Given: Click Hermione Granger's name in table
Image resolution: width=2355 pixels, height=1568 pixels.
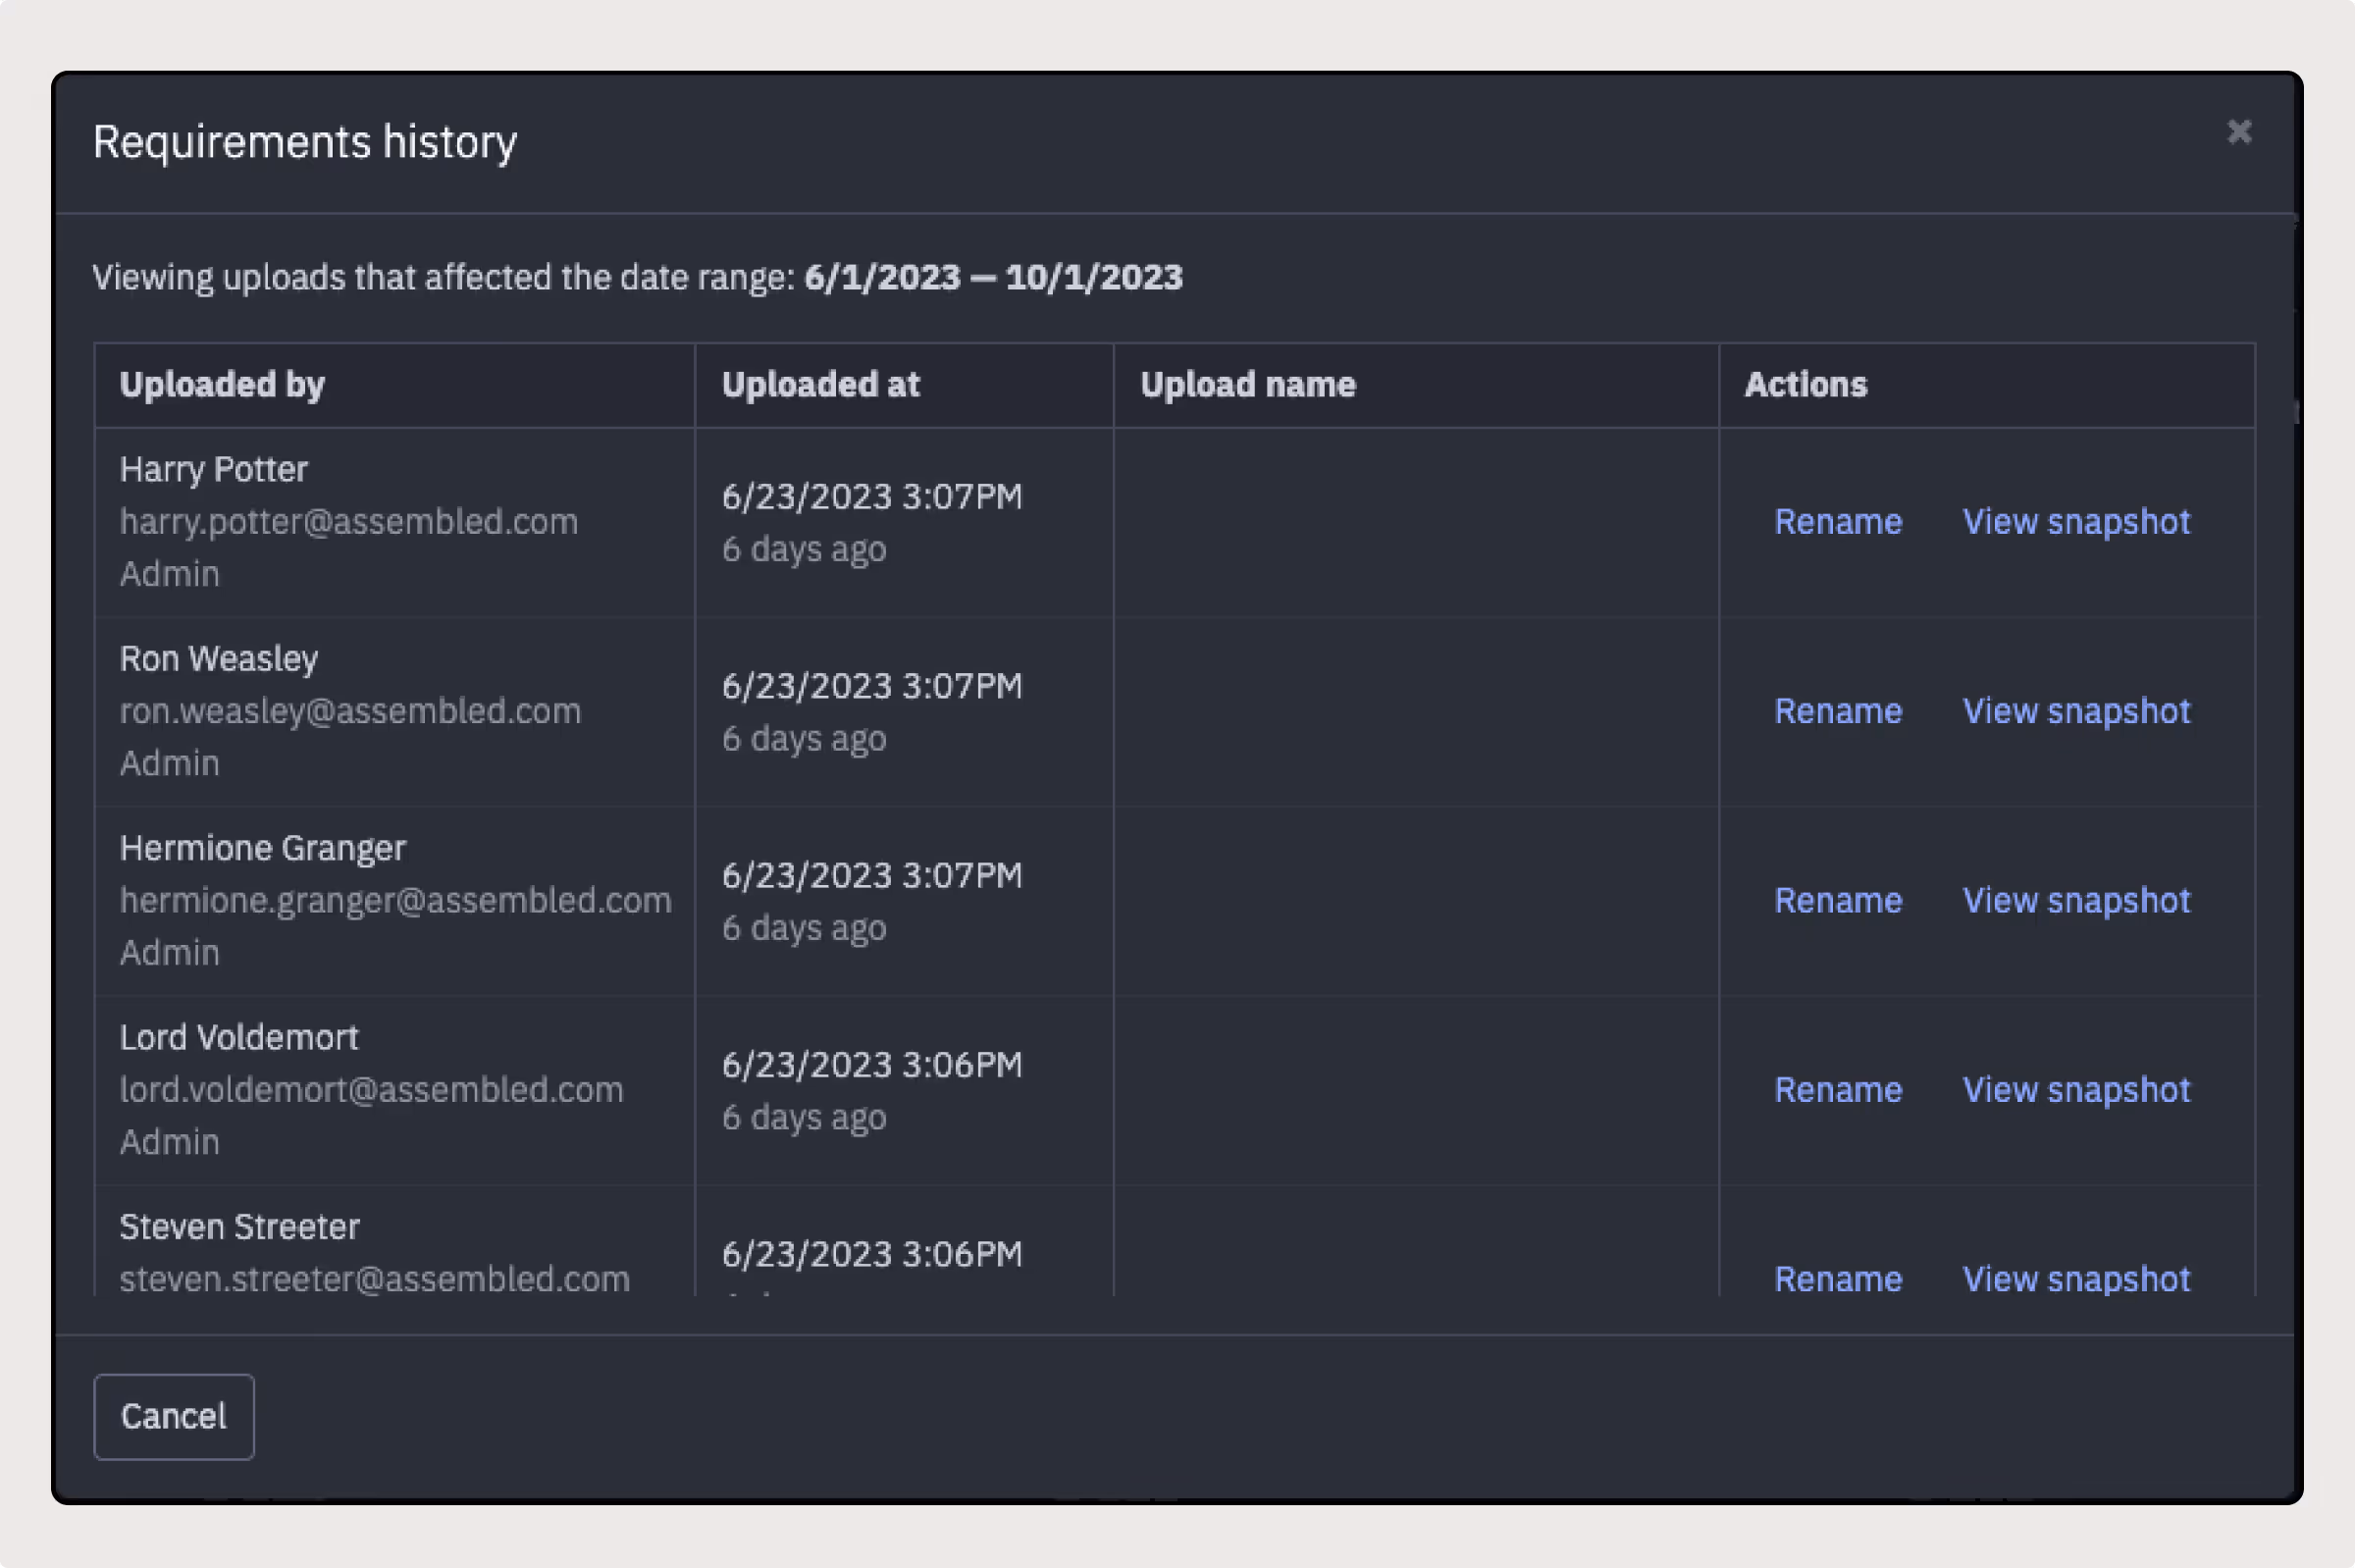Looking at the screenshot, I should click(262, 848).
